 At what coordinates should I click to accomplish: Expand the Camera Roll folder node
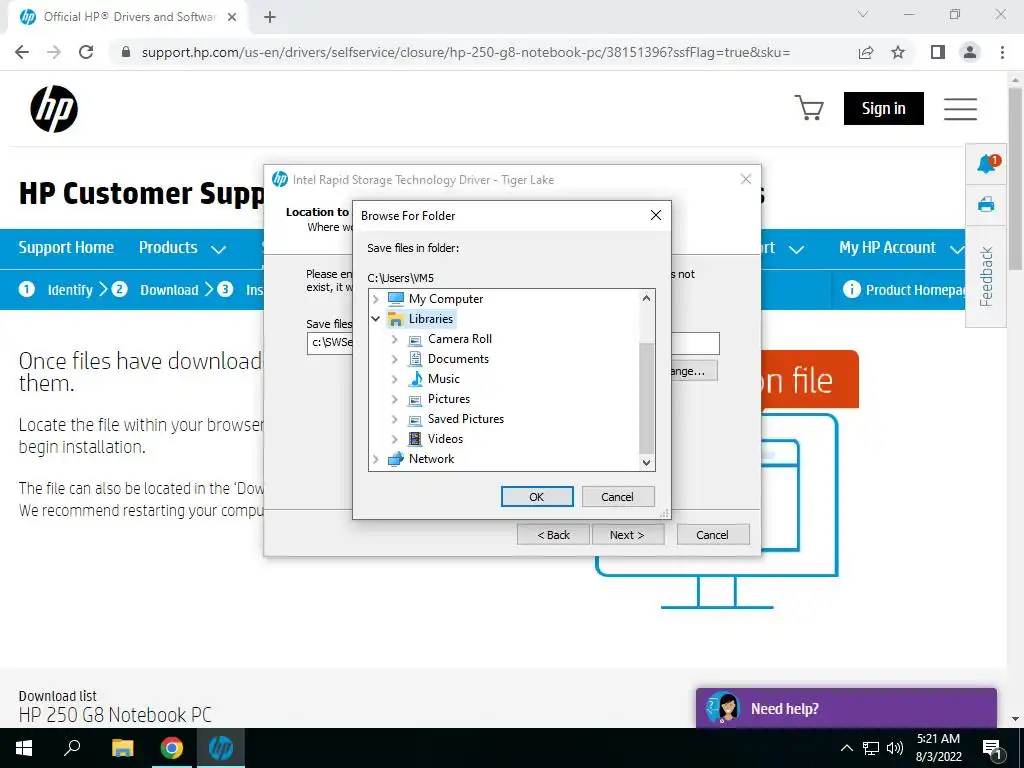pos(394,339)
